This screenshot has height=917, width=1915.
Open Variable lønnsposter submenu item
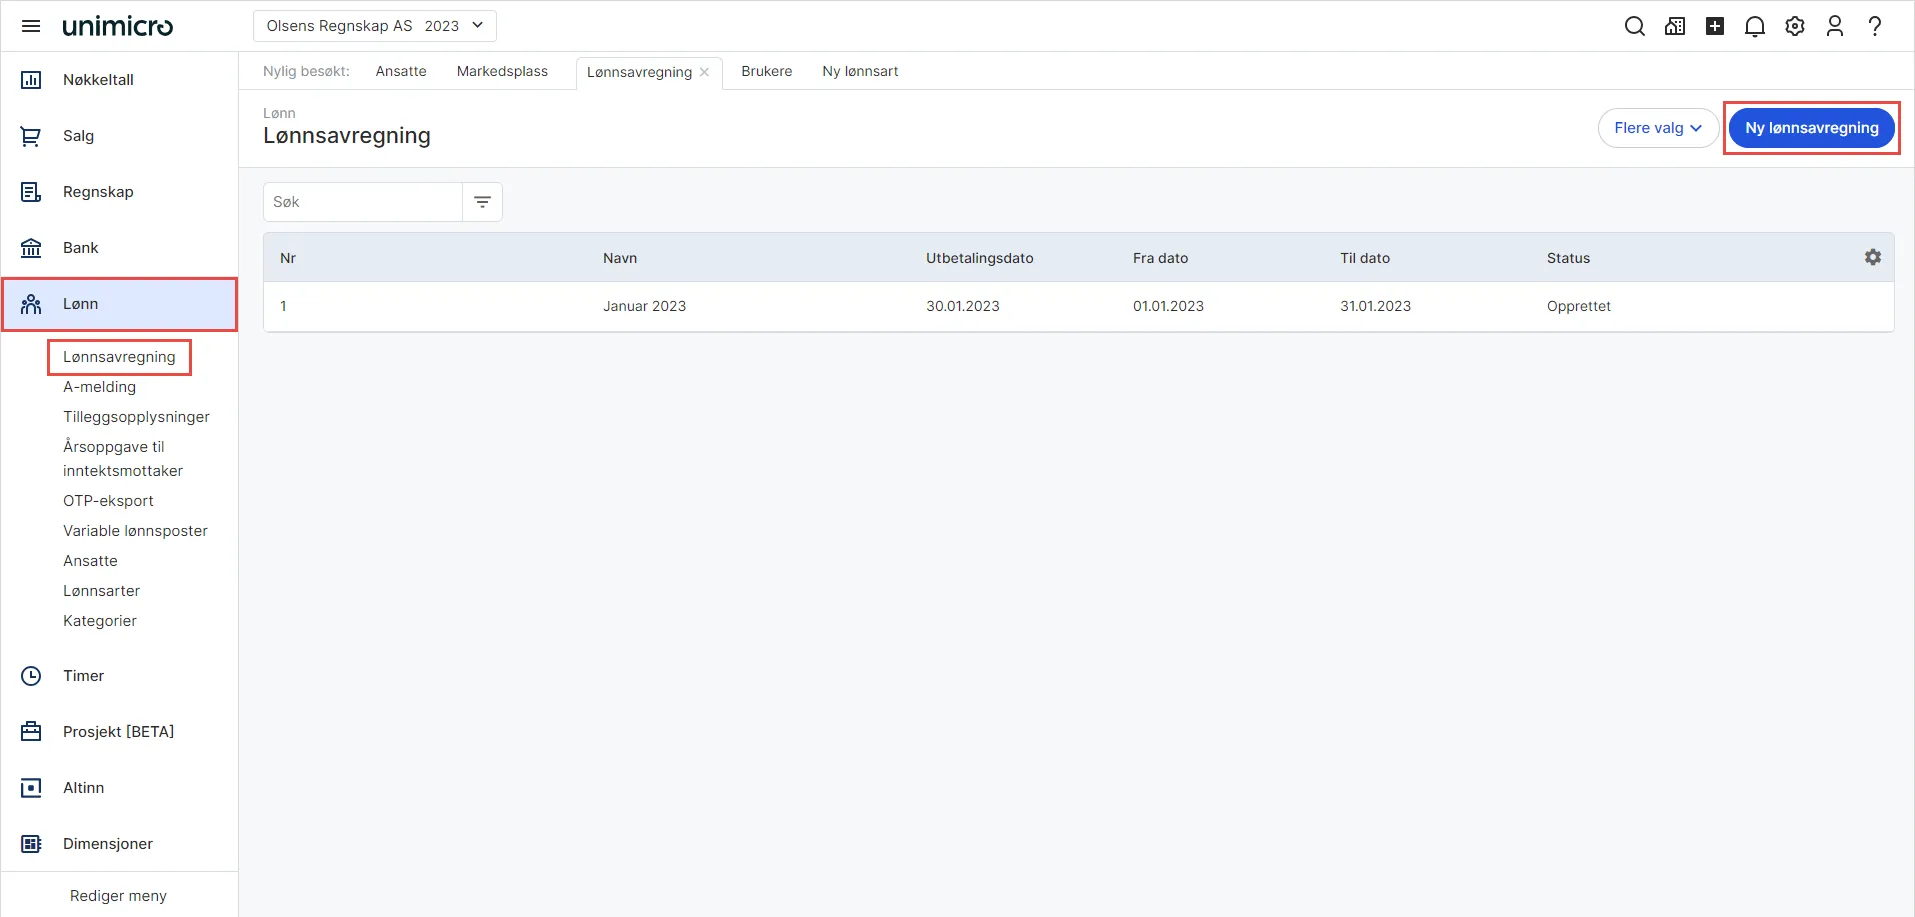click(135, 531)
